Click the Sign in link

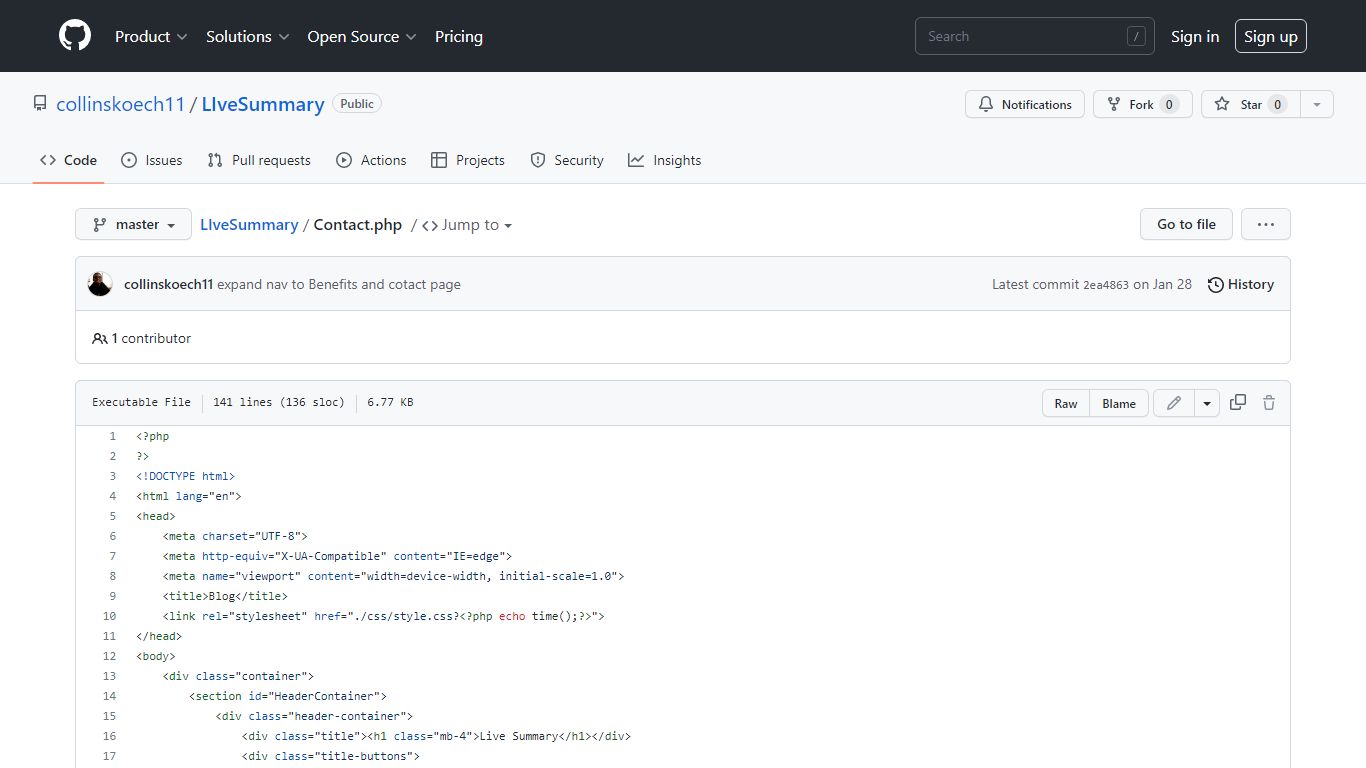1195,36
